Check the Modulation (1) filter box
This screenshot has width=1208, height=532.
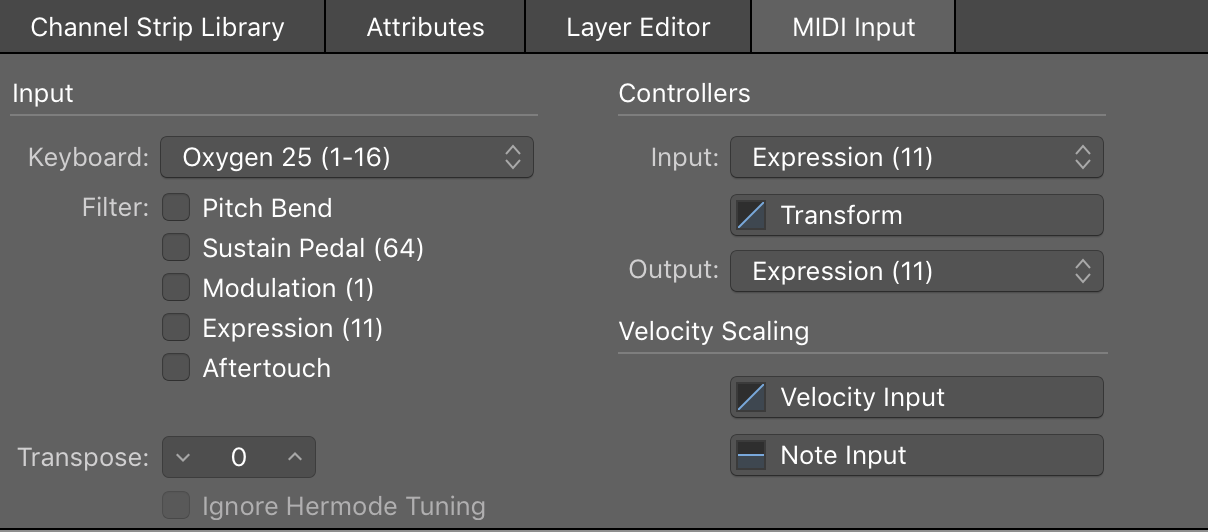click(x=176, y=288)
